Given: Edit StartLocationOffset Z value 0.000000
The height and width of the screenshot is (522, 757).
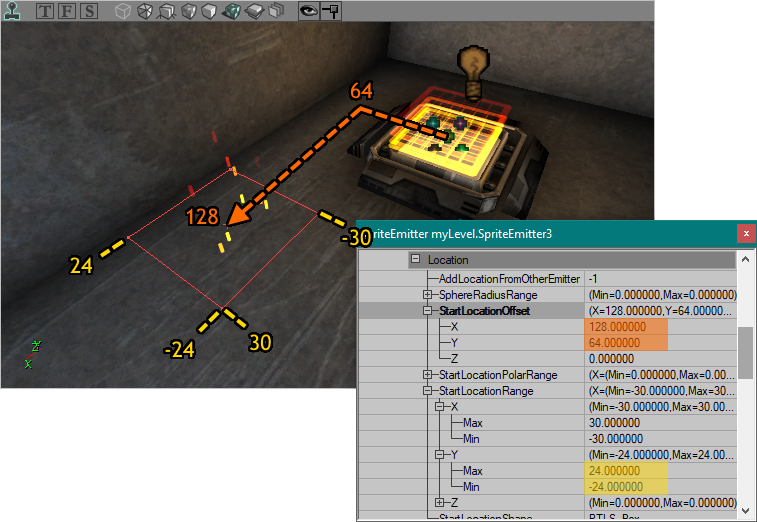Looking at the screenshot, I should 660,359.
